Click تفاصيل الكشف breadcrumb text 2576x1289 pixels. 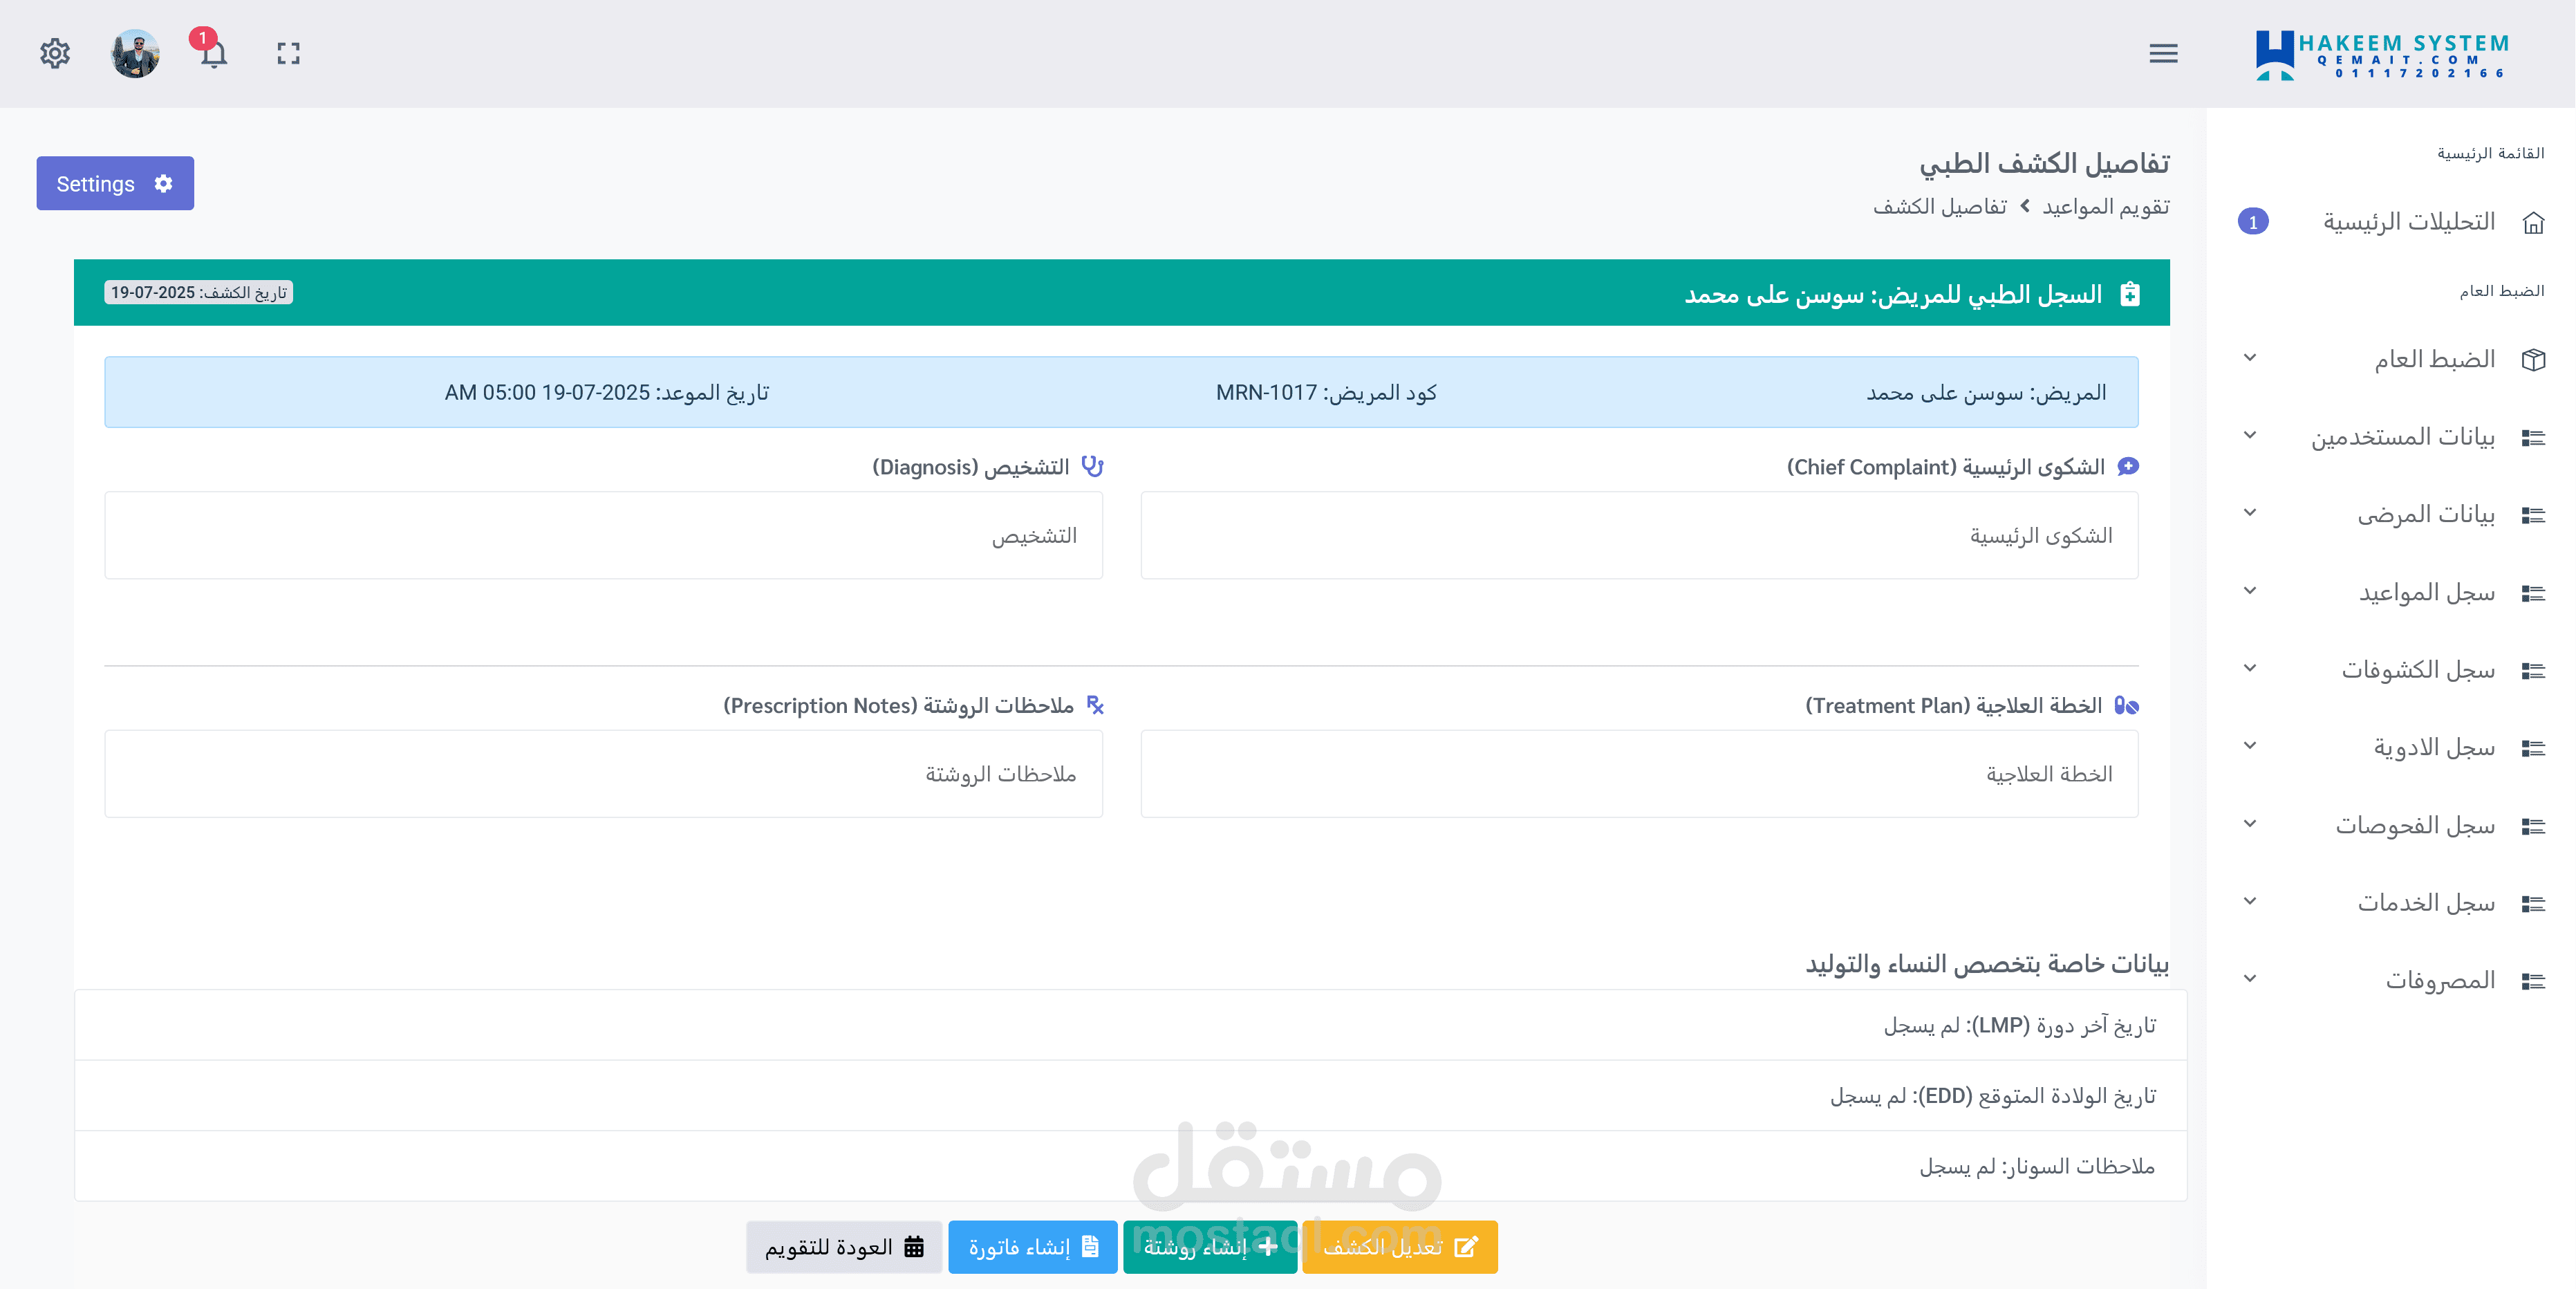(x=1940, y=207)
